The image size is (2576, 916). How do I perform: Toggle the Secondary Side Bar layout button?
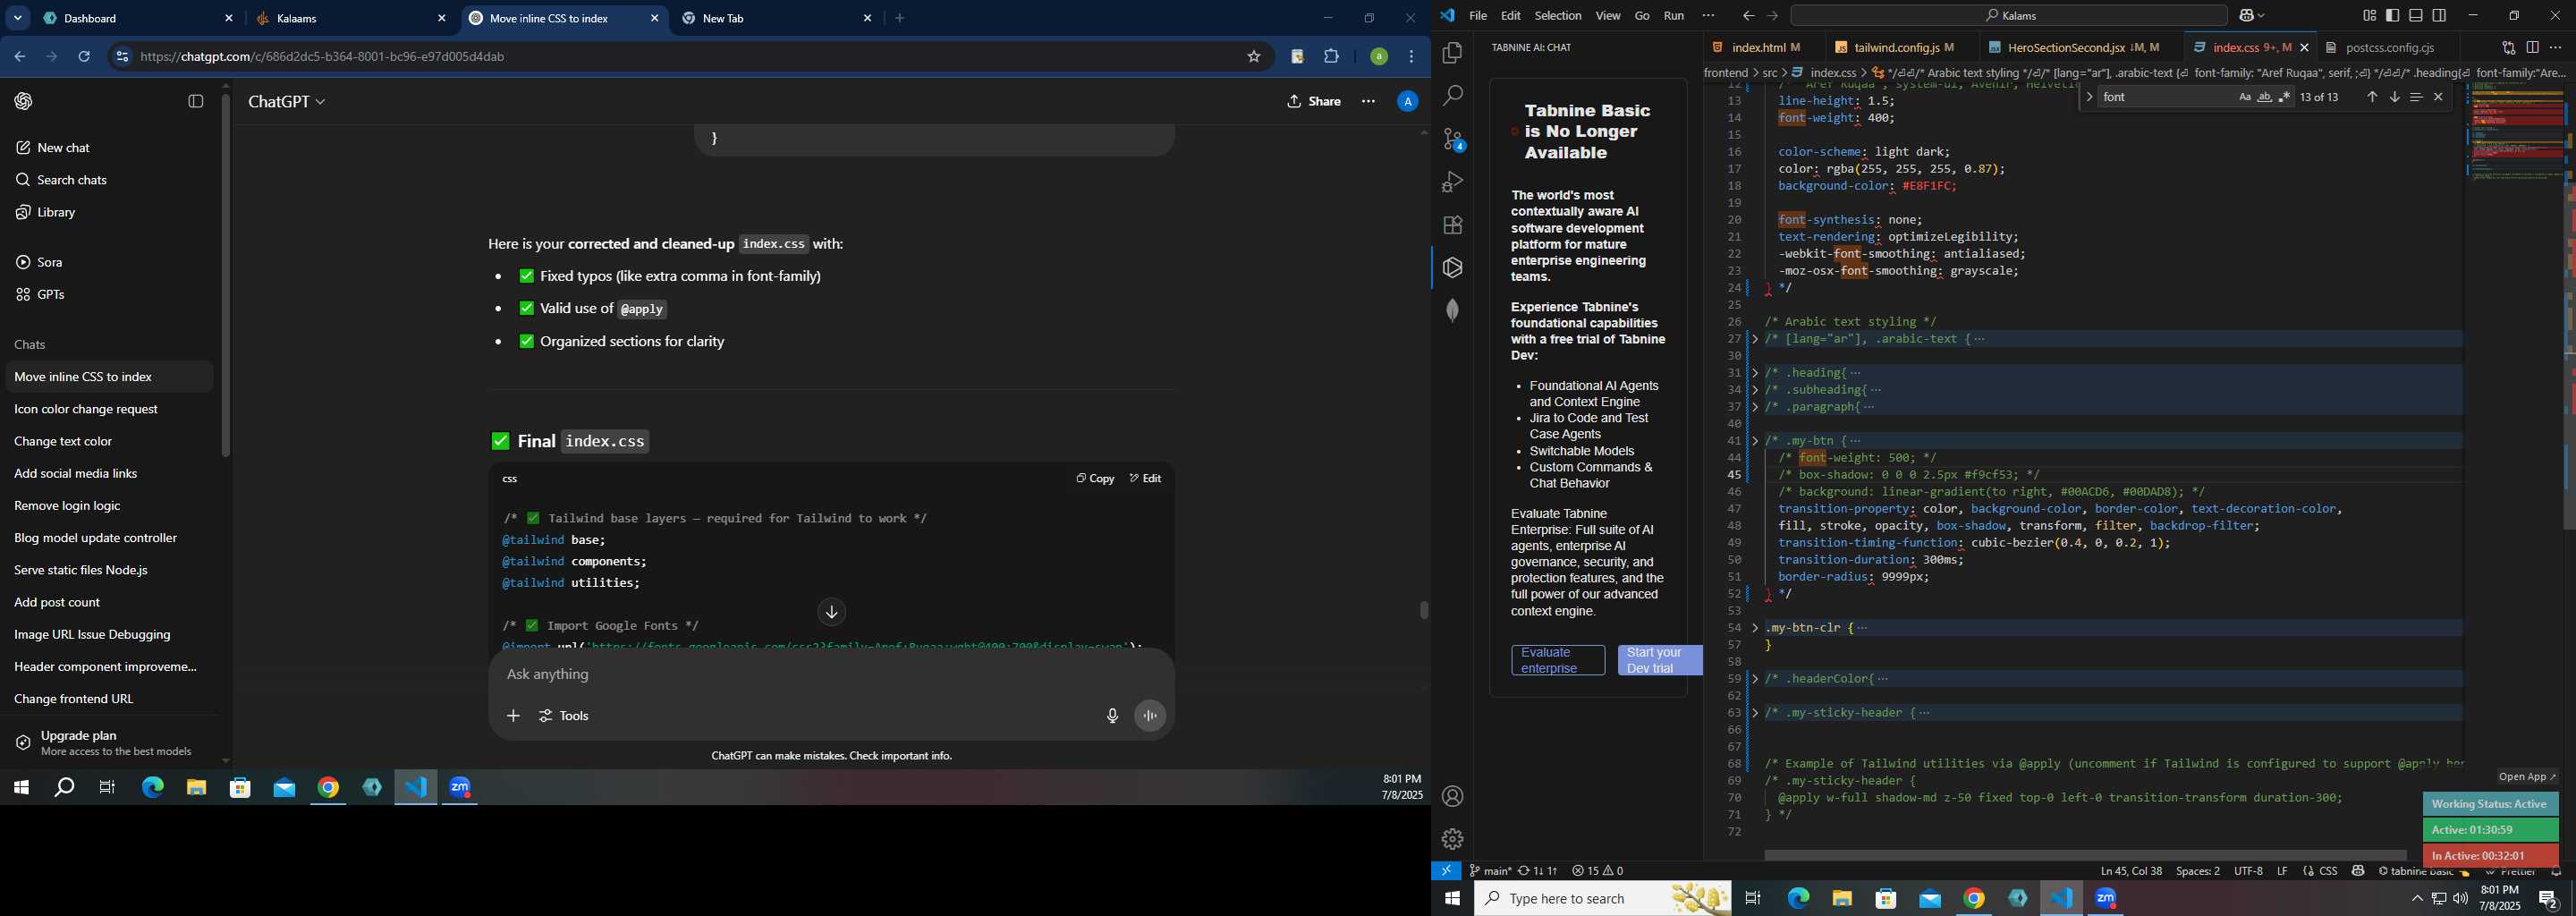2440,16
